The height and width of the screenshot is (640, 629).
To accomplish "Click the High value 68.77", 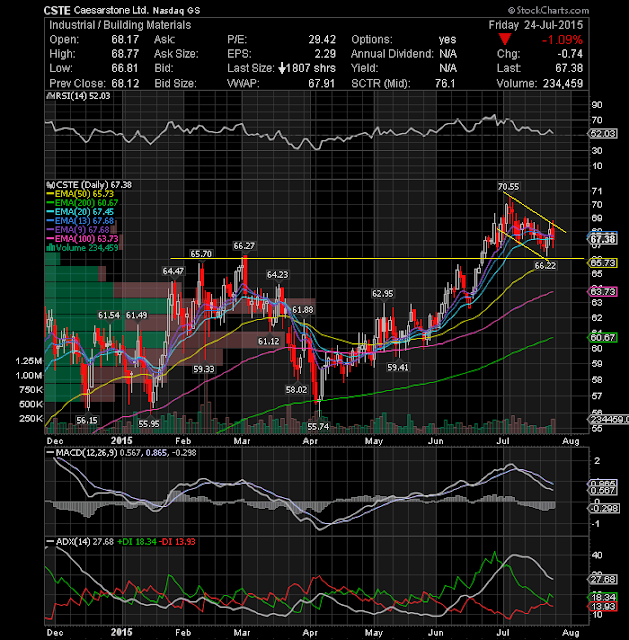I will (x=125, y=54).
